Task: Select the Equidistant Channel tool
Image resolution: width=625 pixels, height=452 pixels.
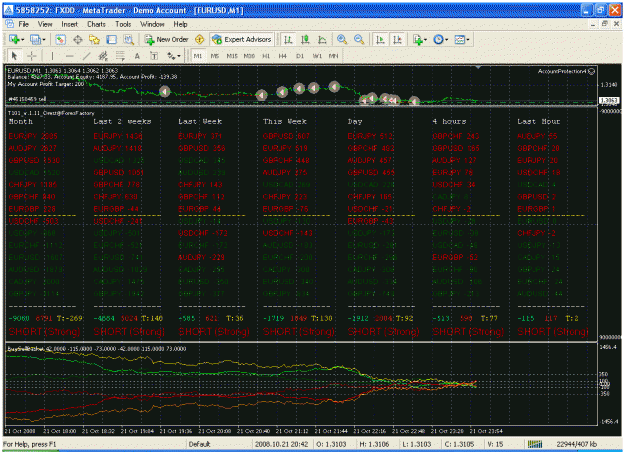Action: click(103, 56)
